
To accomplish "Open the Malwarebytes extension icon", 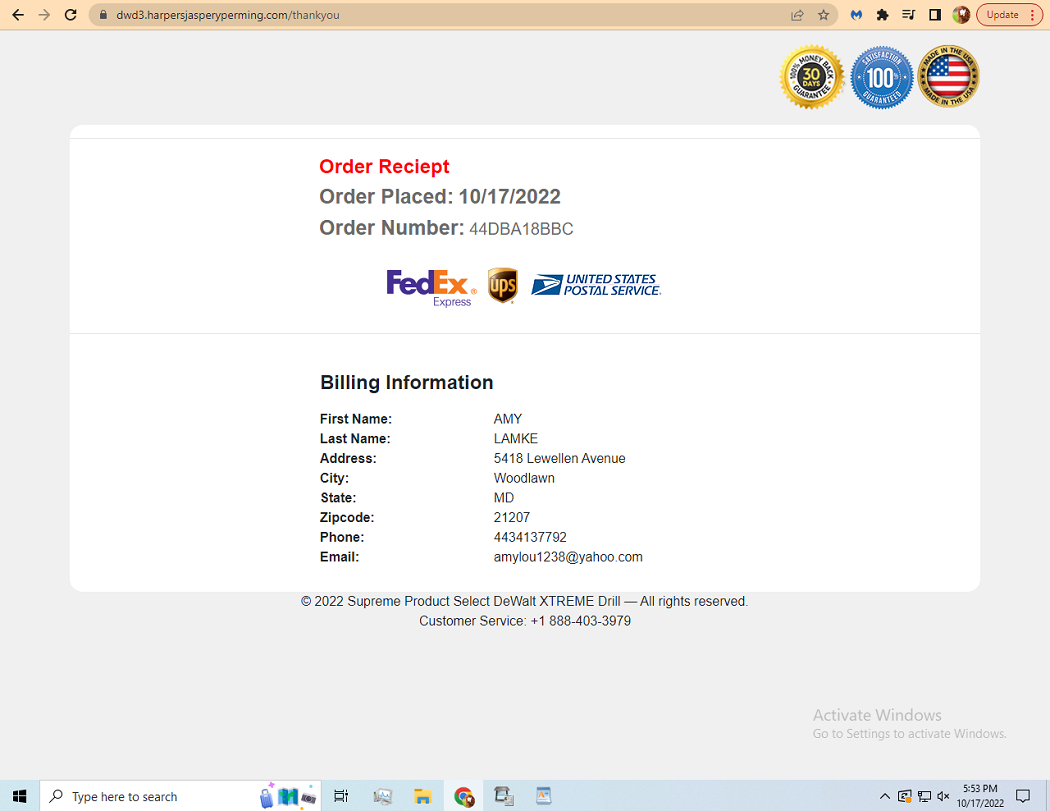I will (855, 15).
